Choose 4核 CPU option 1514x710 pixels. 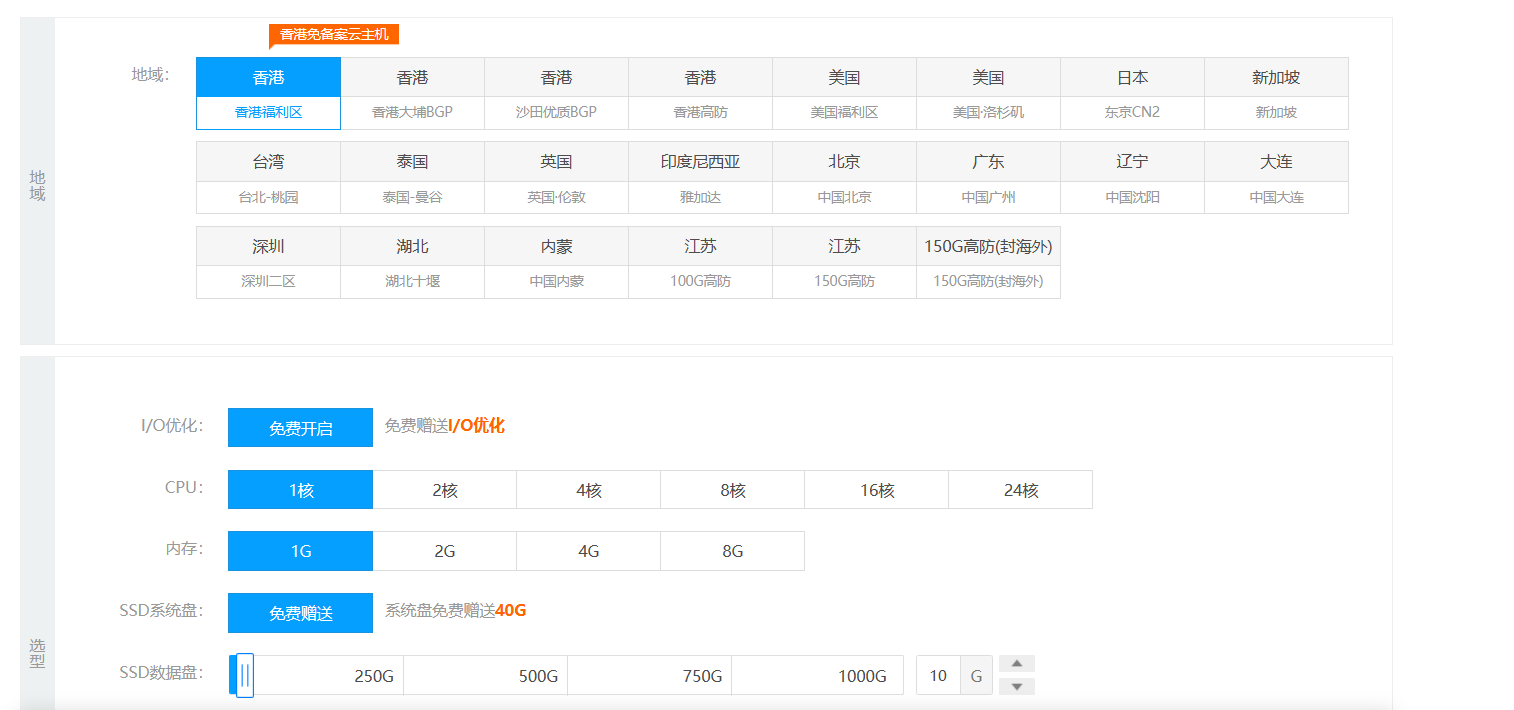[x=589, y=490]
